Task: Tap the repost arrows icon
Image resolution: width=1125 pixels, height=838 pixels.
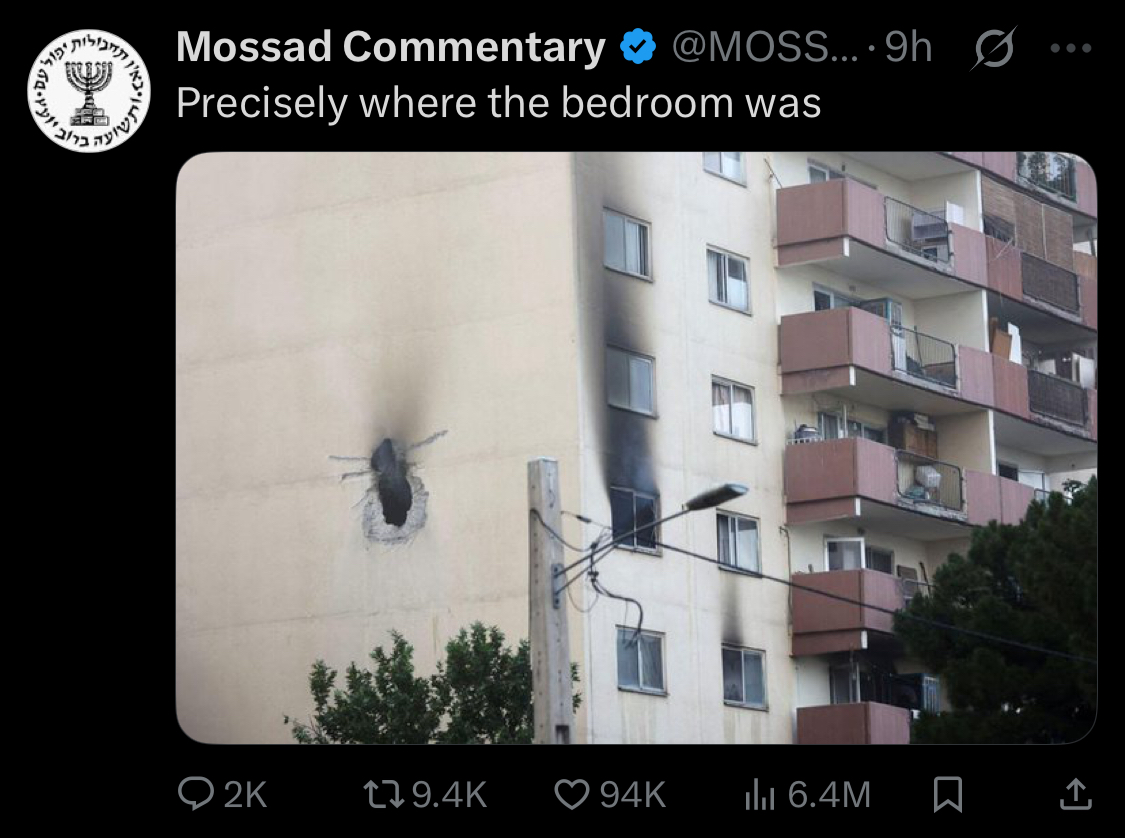Action: point(384,794)
